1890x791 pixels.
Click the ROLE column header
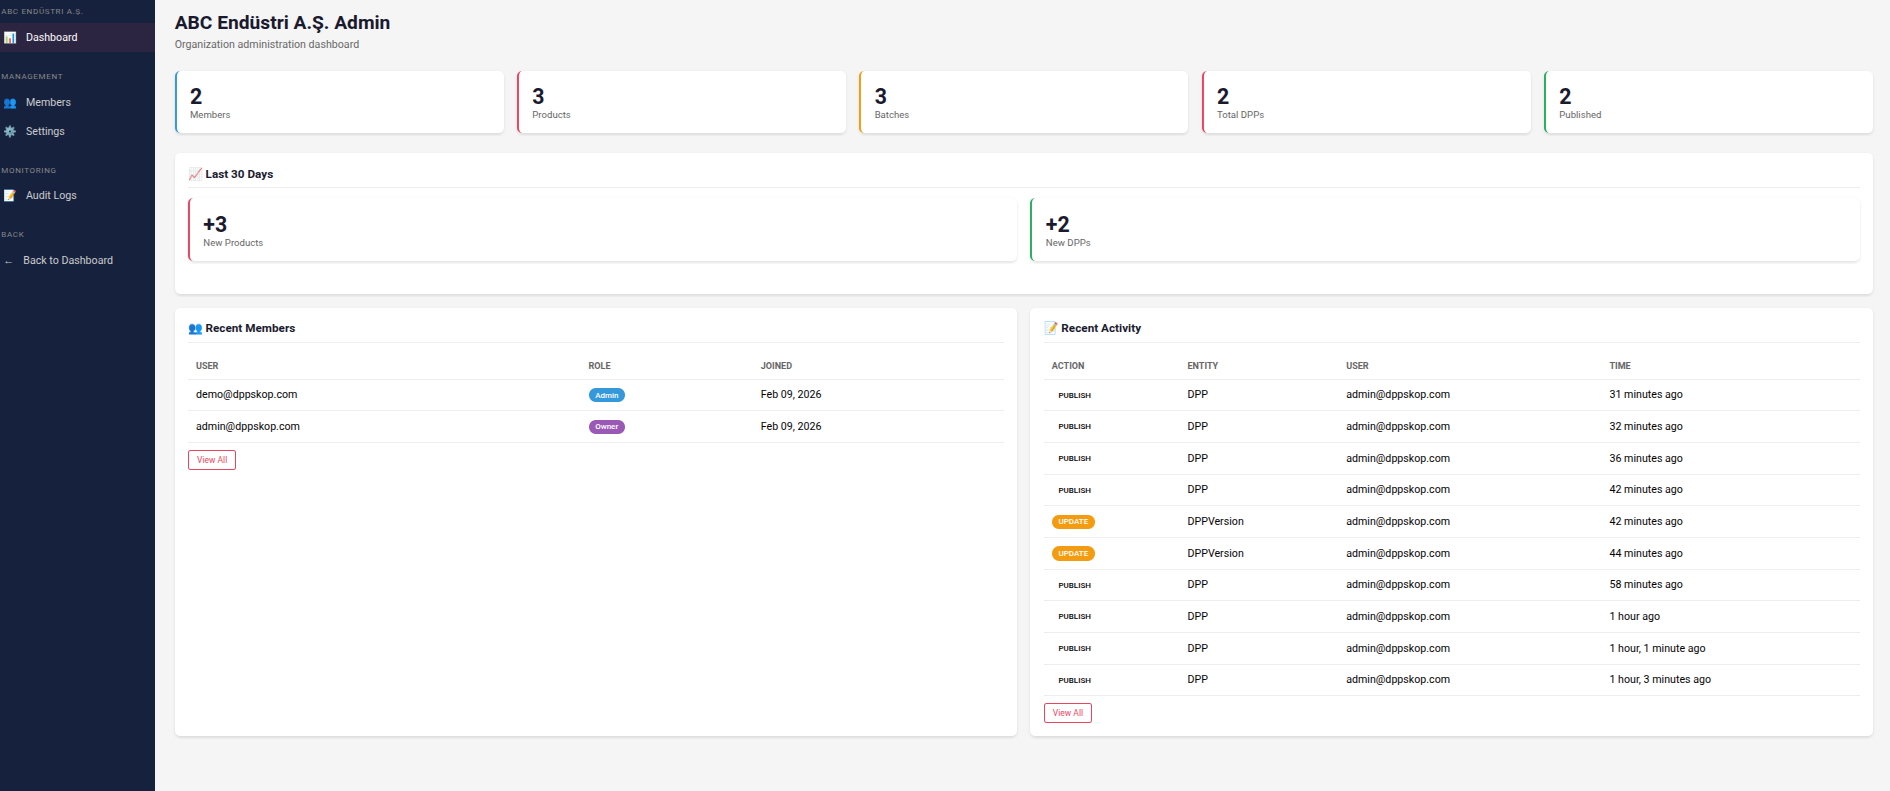click(x=599, y=366)
